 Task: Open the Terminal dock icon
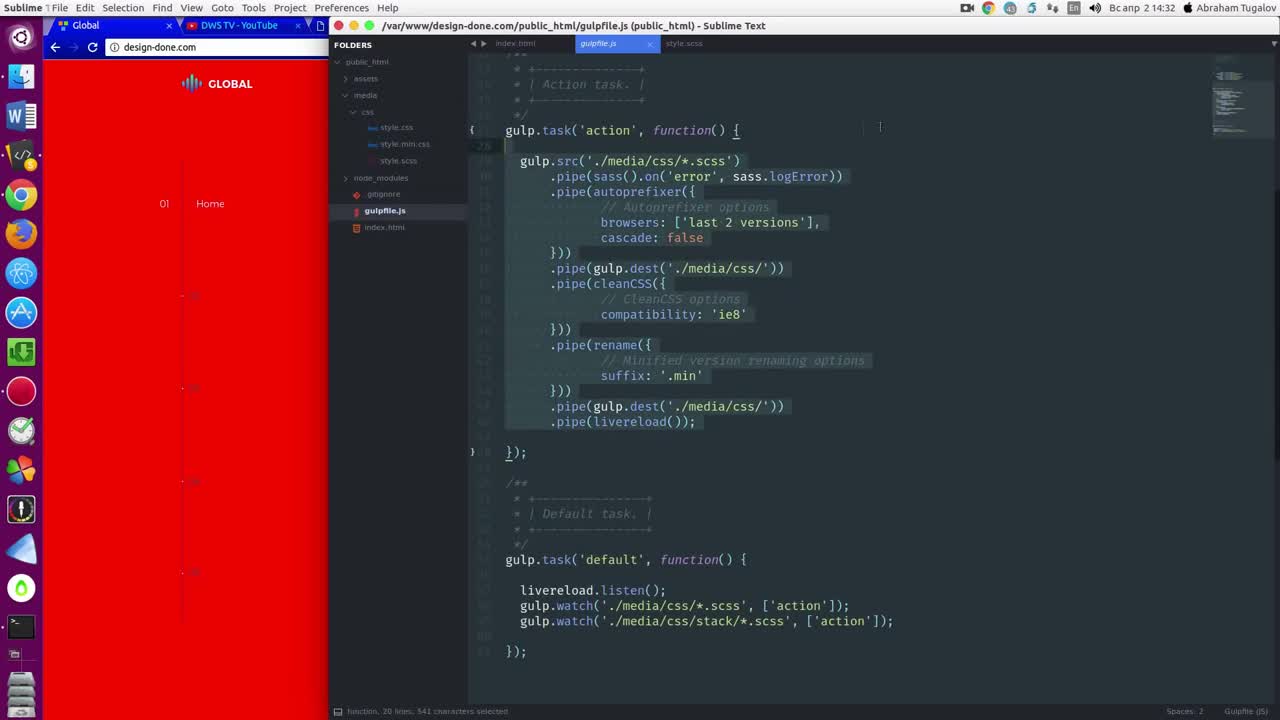pyautogui.click(x=21, y=626)
